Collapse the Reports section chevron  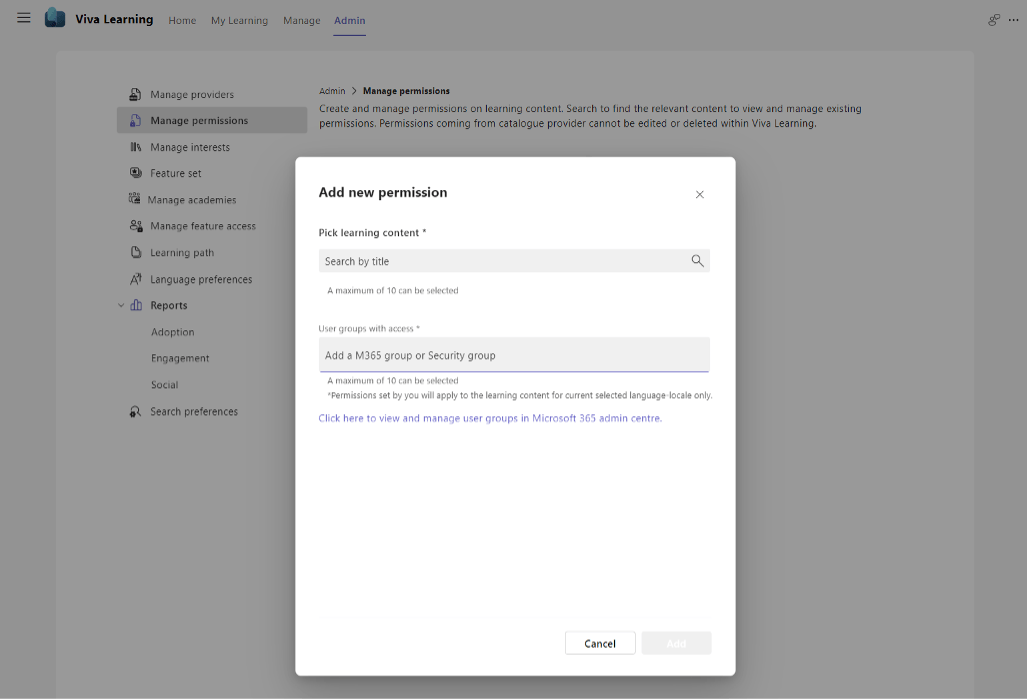click(x=121, y=305)
